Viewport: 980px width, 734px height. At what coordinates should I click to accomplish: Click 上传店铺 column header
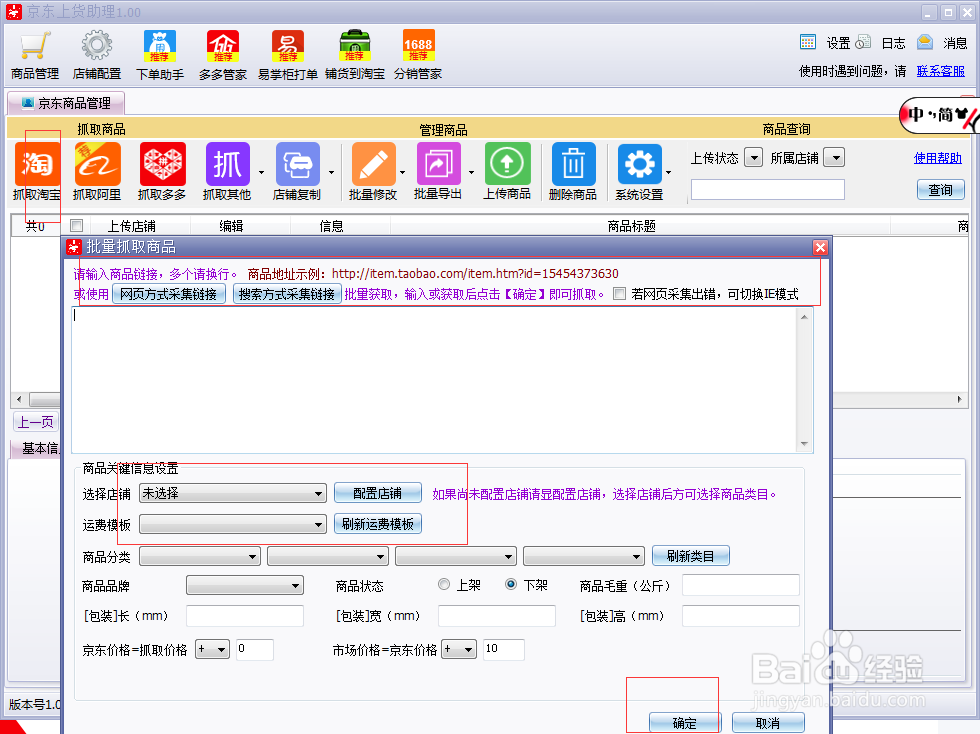coord(131,226)
